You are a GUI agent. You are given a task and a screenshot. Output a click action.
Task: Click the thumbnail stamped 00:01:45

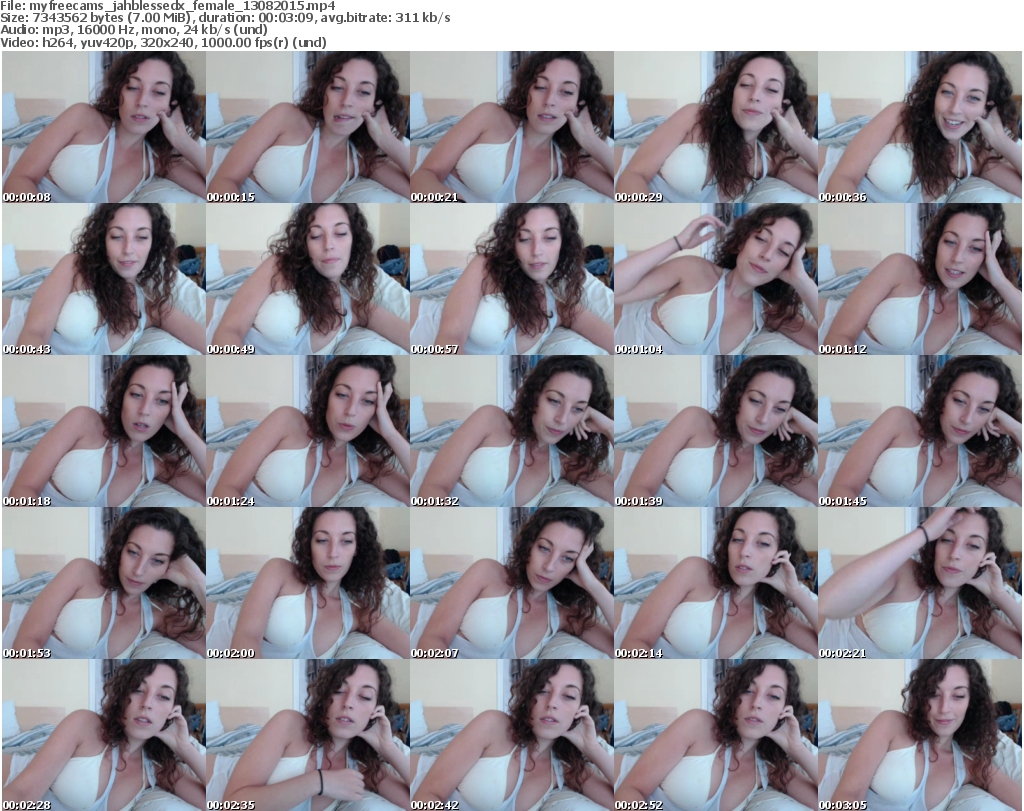(x=919, y=431)
